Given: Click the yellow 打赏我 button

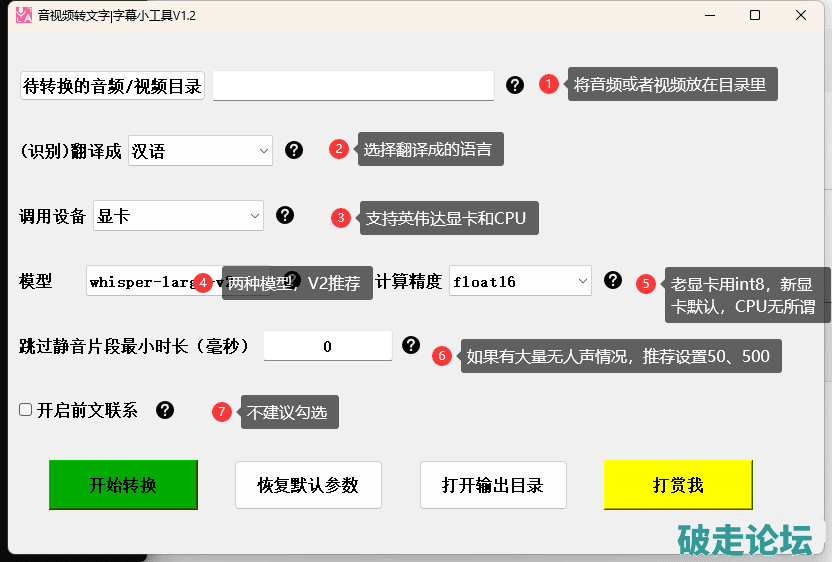Looking at the screenshot, I should click(x=677, y=485).
